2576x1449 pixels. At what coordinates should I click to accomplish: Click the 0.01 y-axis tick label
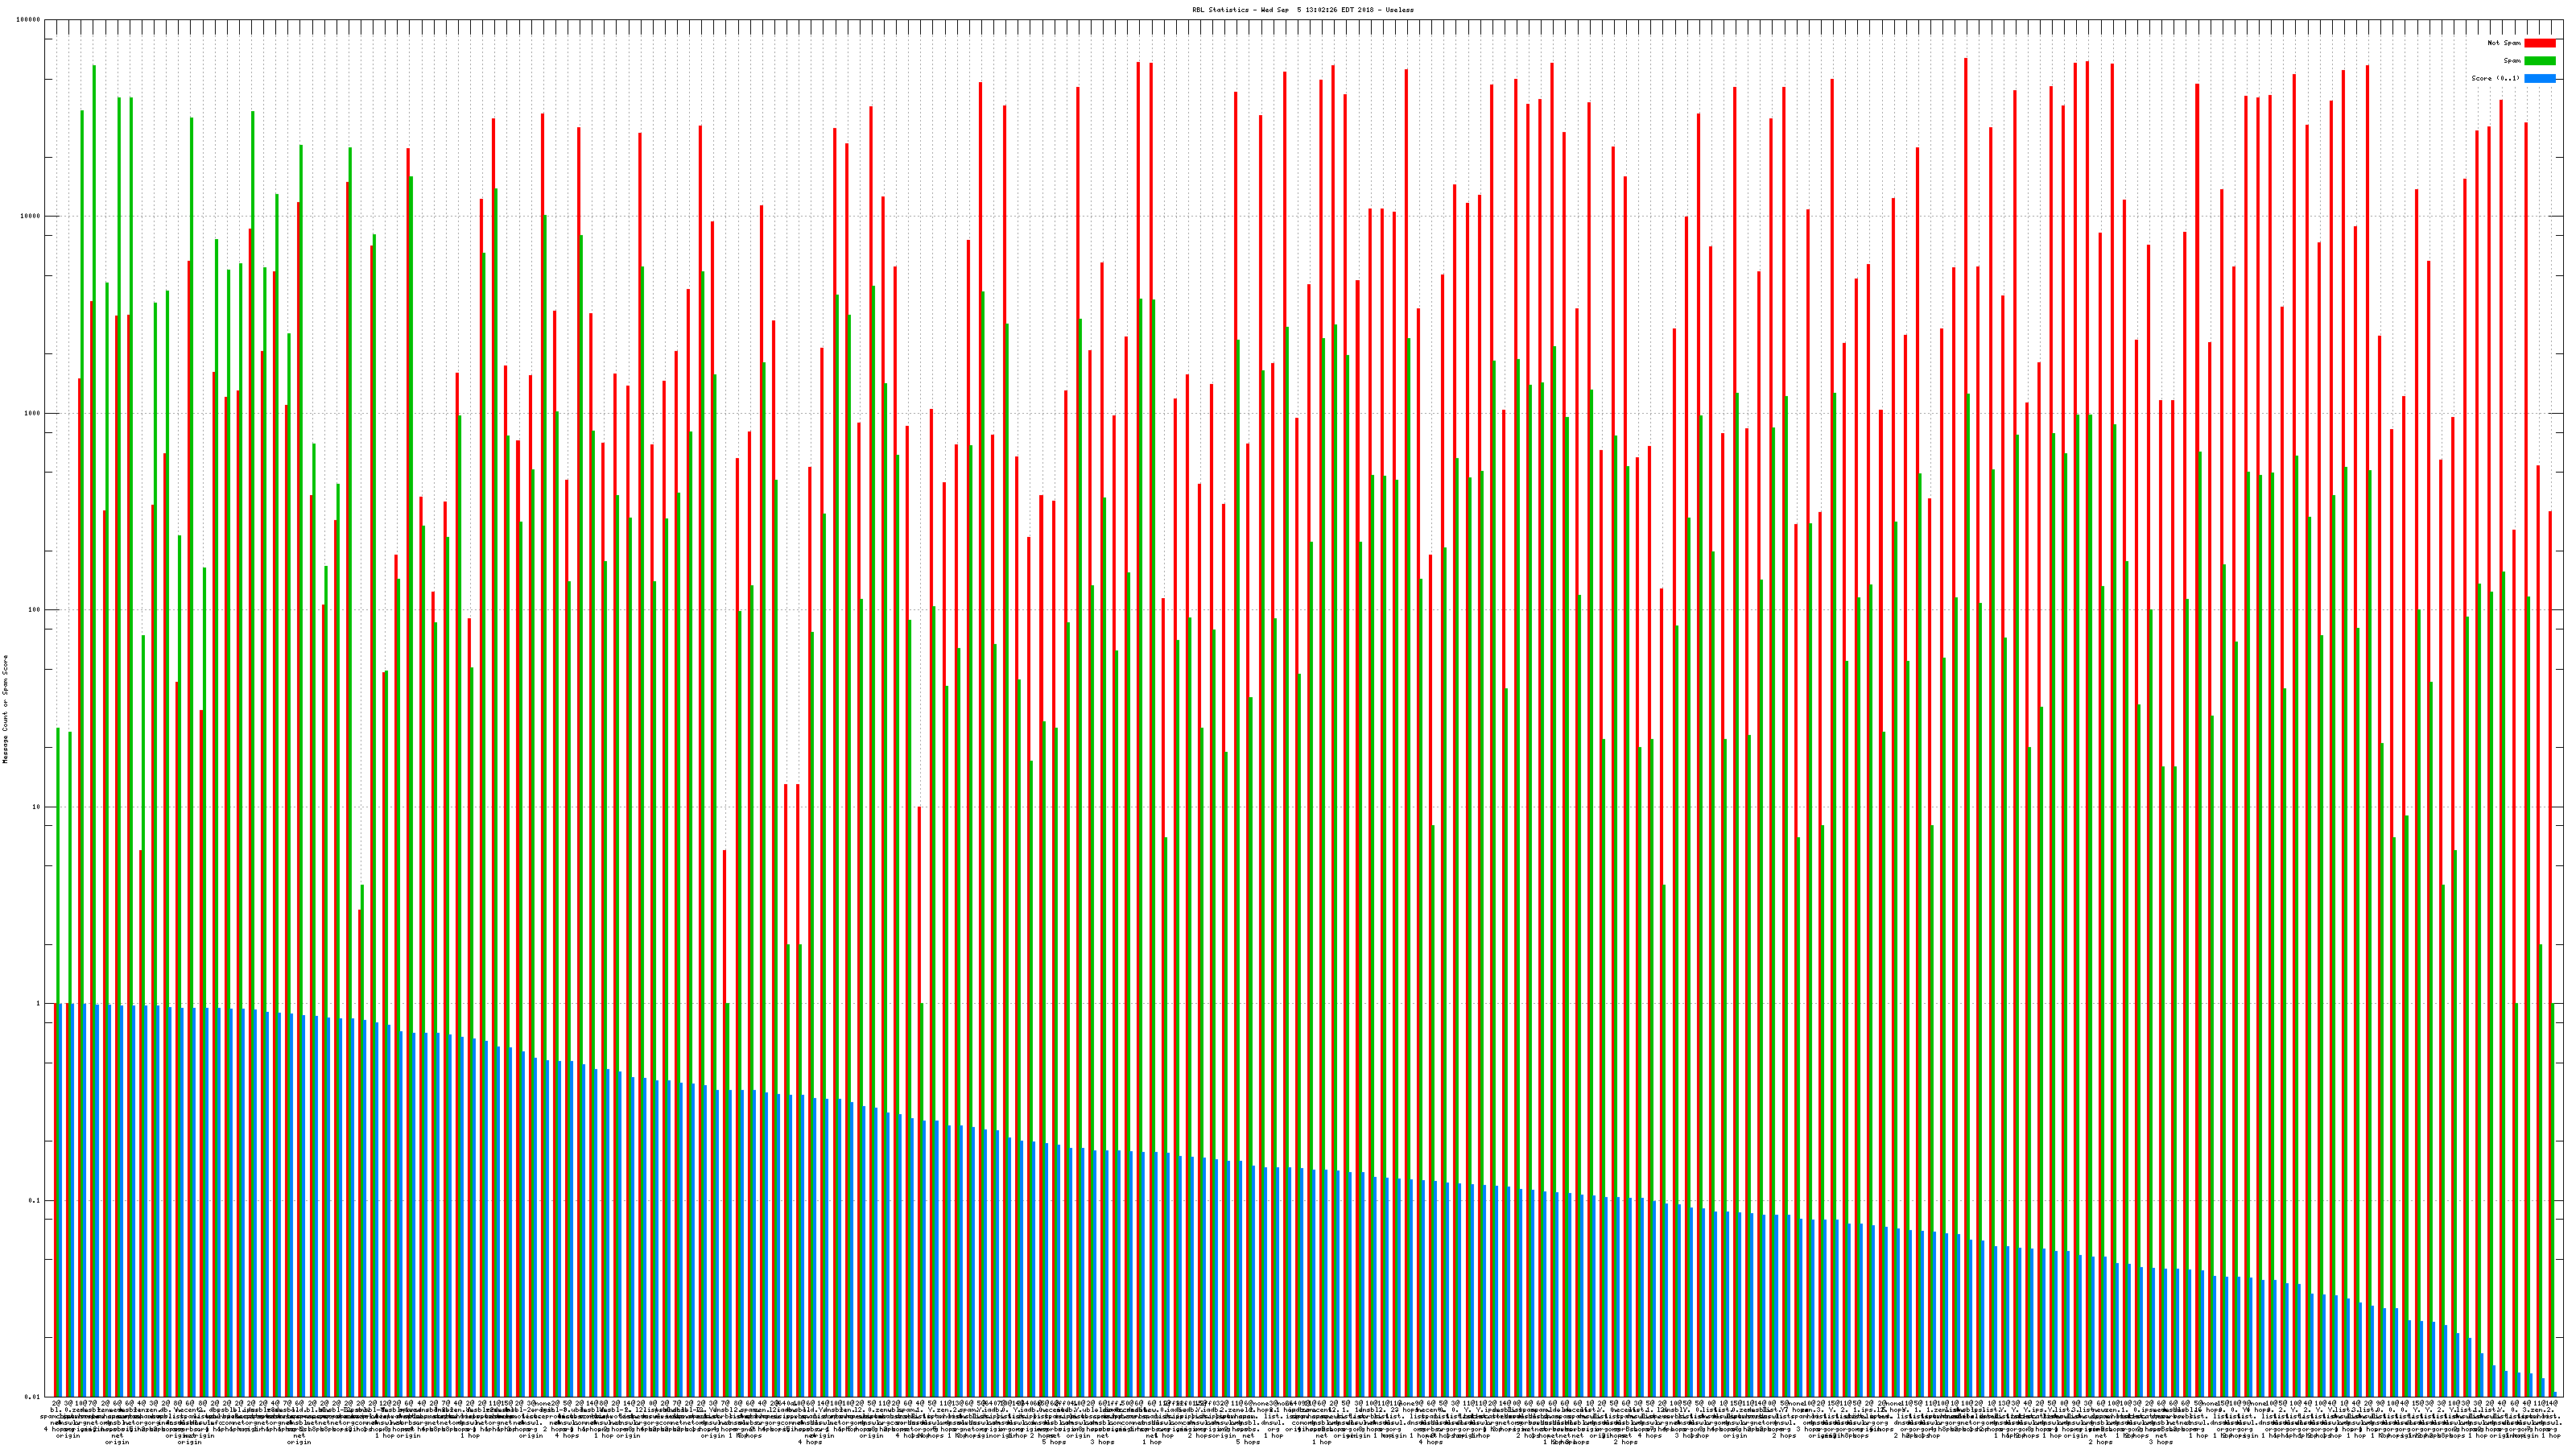coord(33,1397)
